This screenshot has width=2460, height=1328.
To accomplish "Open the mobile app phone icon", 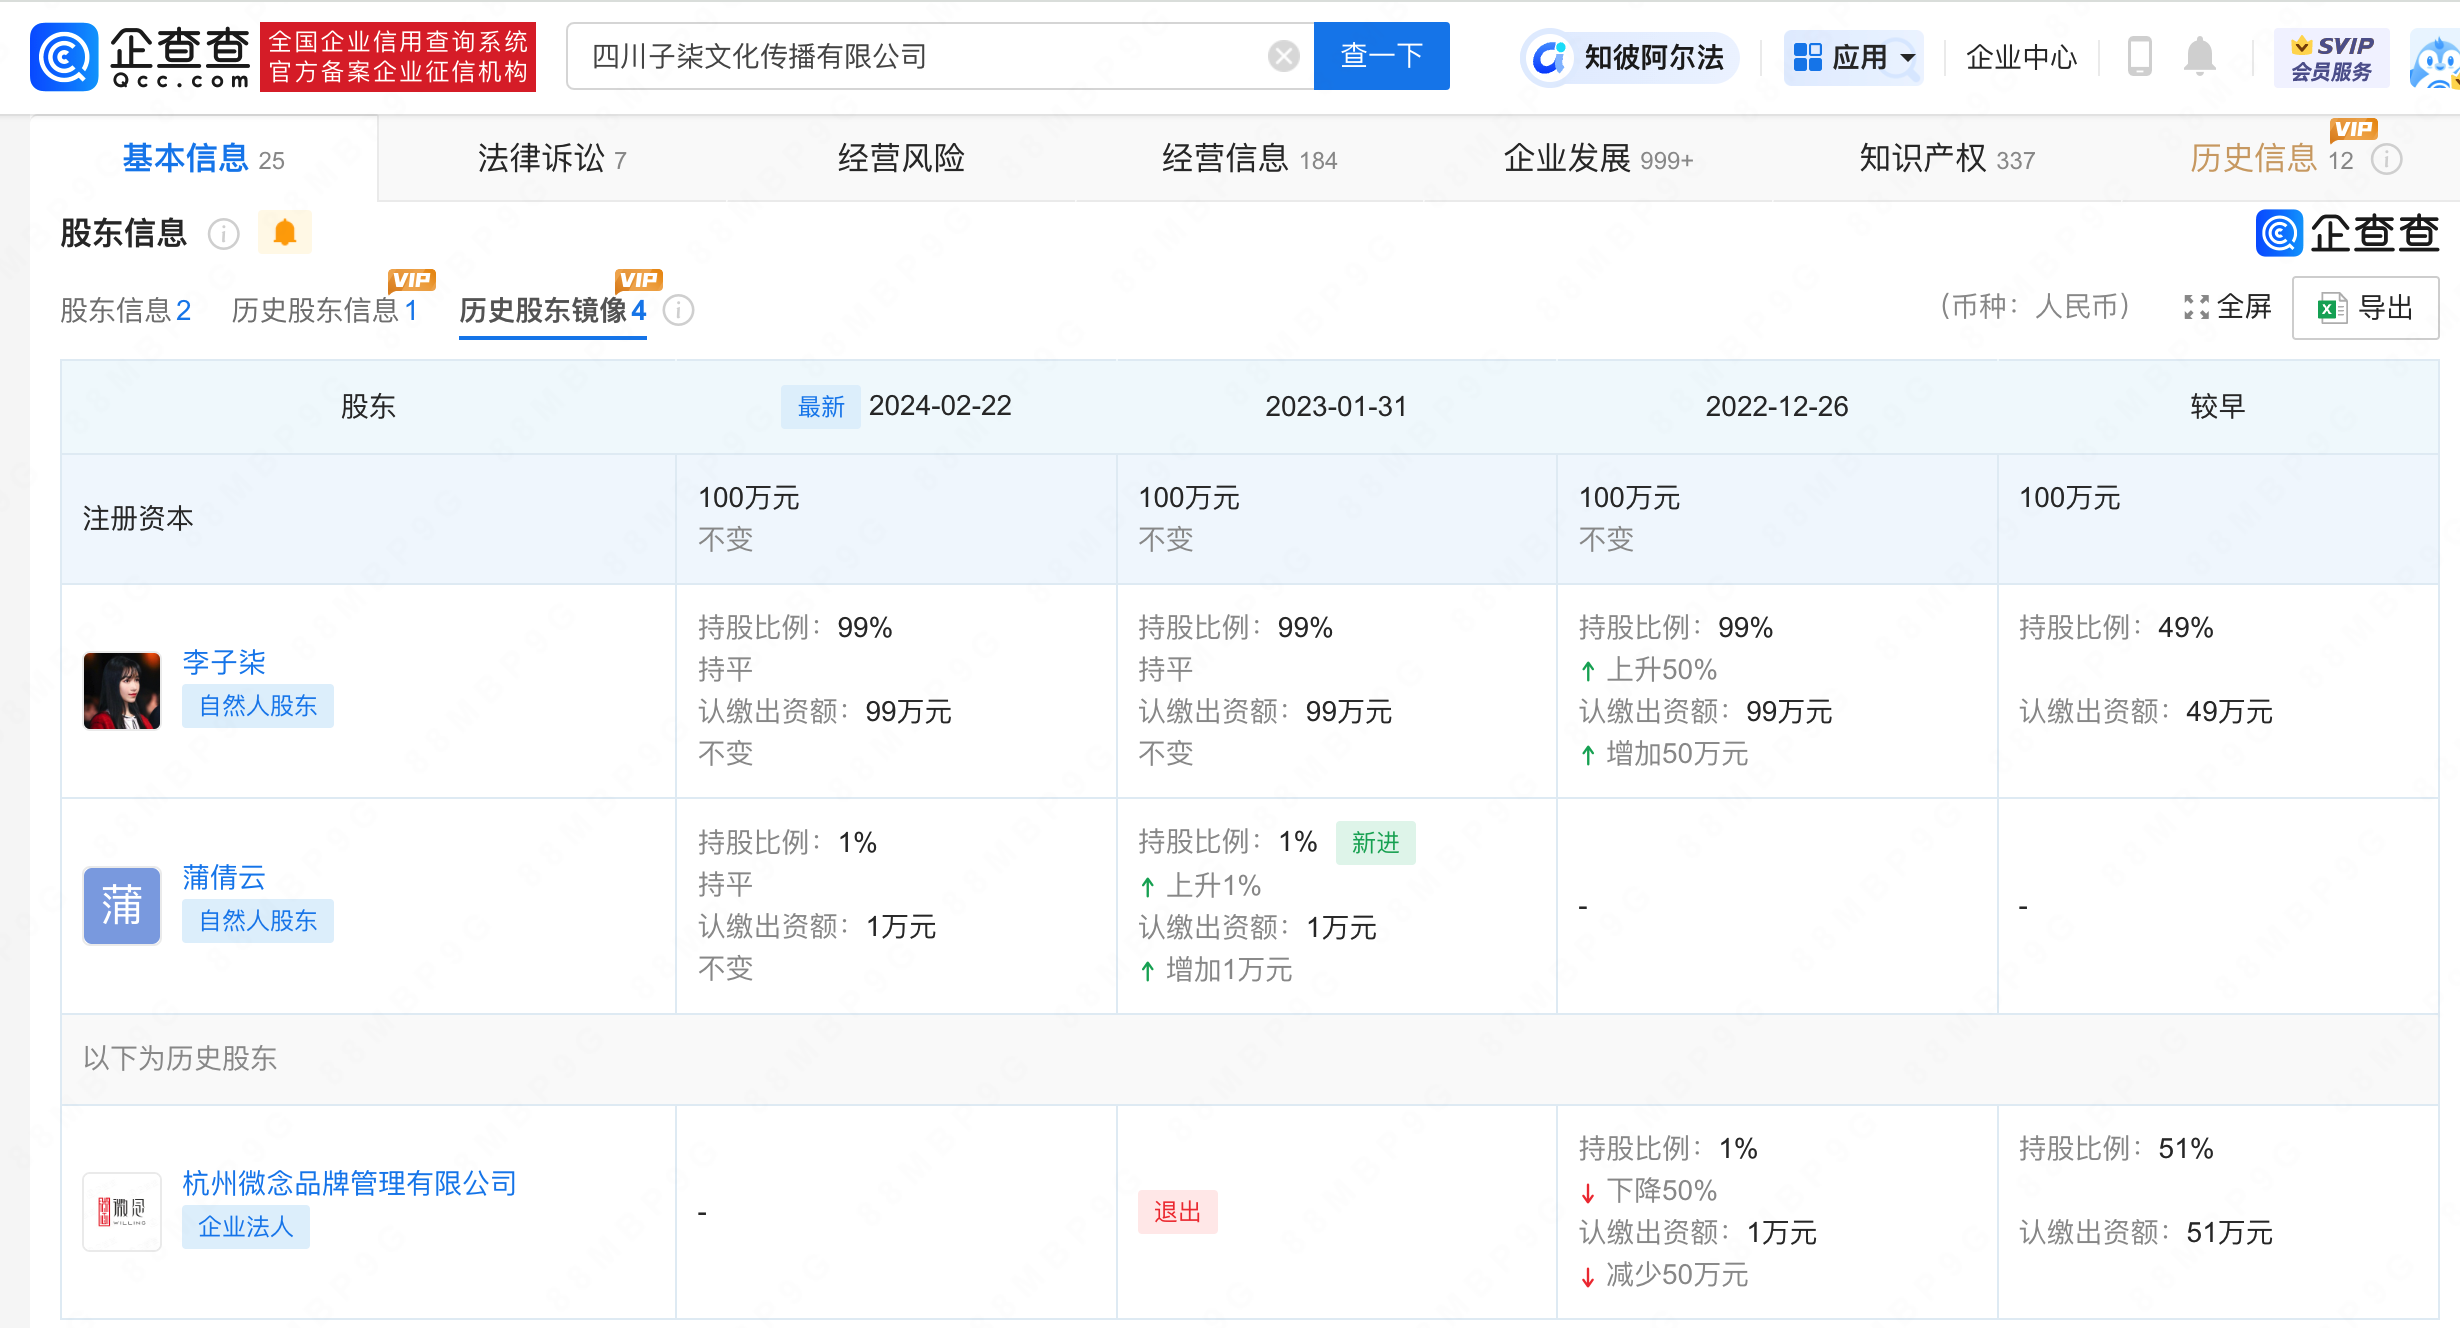I will [x=2139, y=56].
